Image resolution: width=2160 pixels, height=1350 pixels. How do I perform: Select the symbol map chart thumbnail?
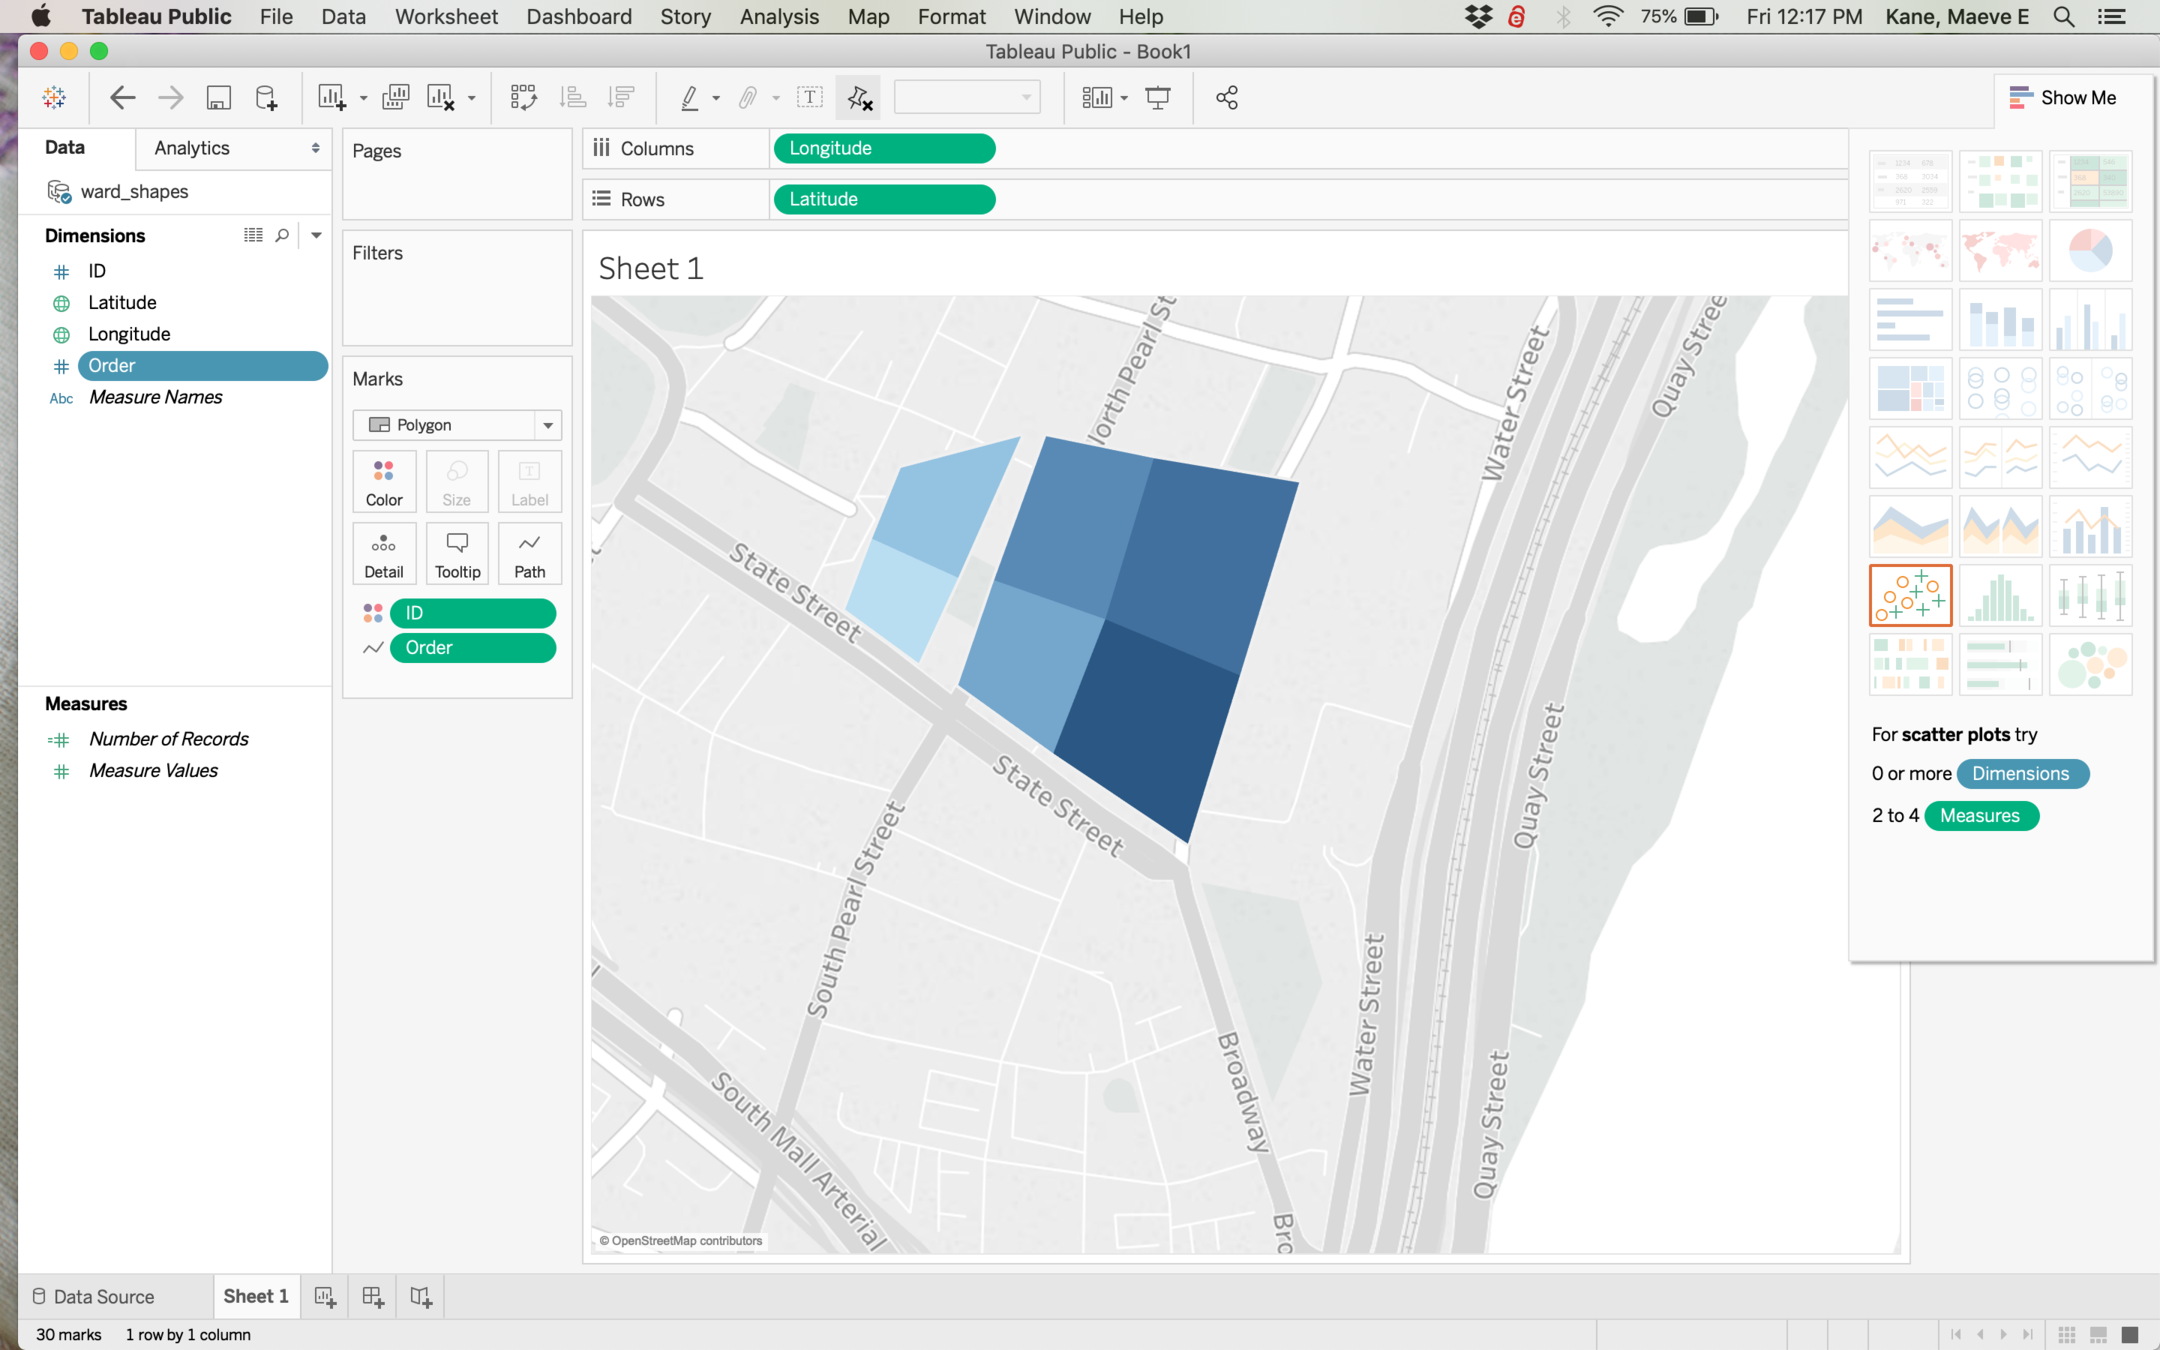[x=1910, y=250]
